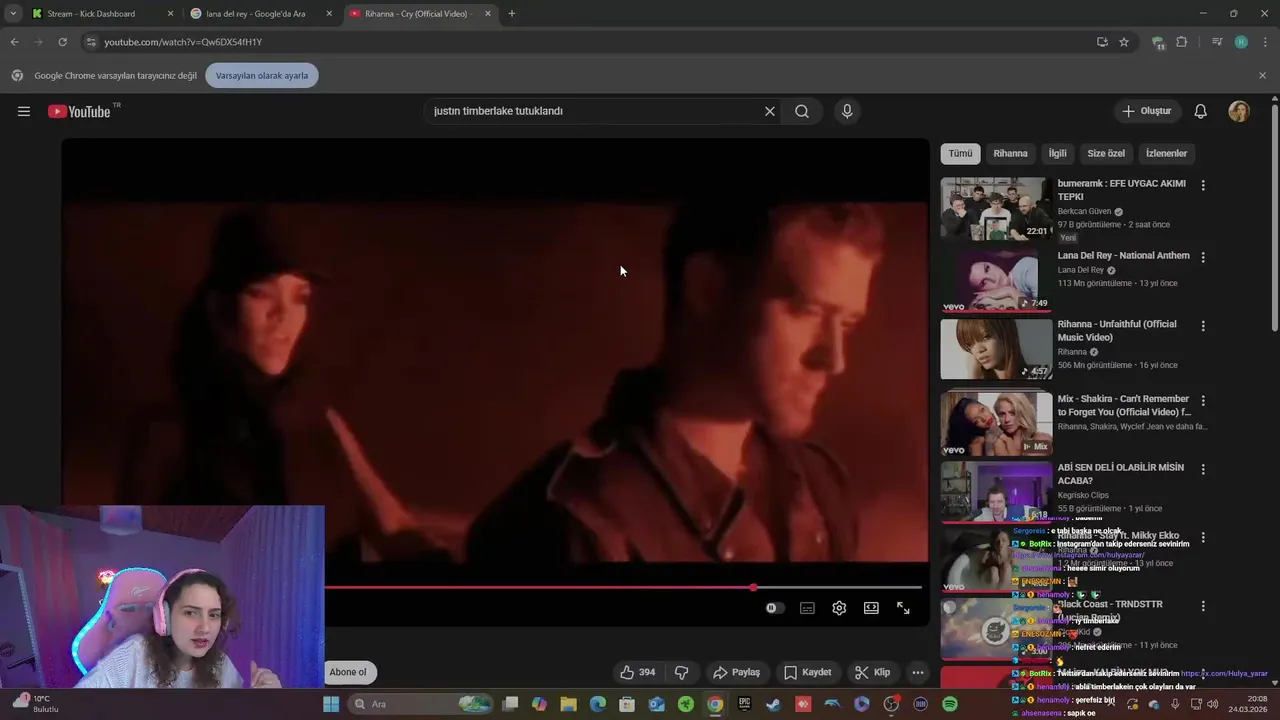Image resolution: width=1280 pixels, height=720 pixels.
Task: Reload the current YouTube page
Action: 62,42
